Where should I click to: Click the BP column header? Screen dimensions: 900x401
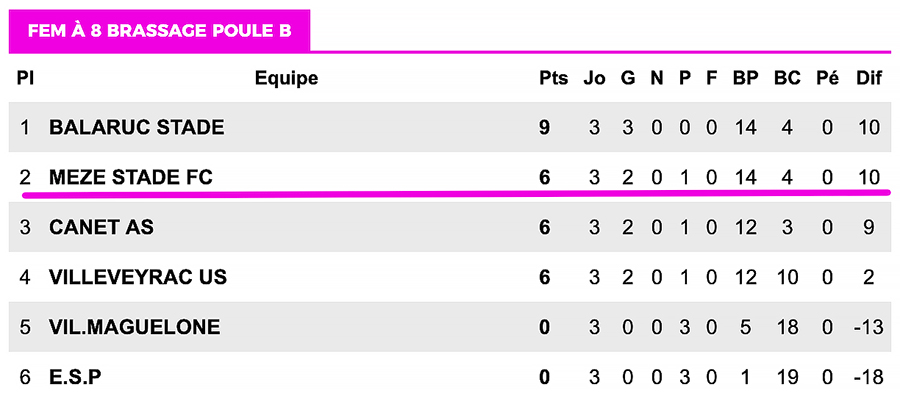click(x=745, y=78)
